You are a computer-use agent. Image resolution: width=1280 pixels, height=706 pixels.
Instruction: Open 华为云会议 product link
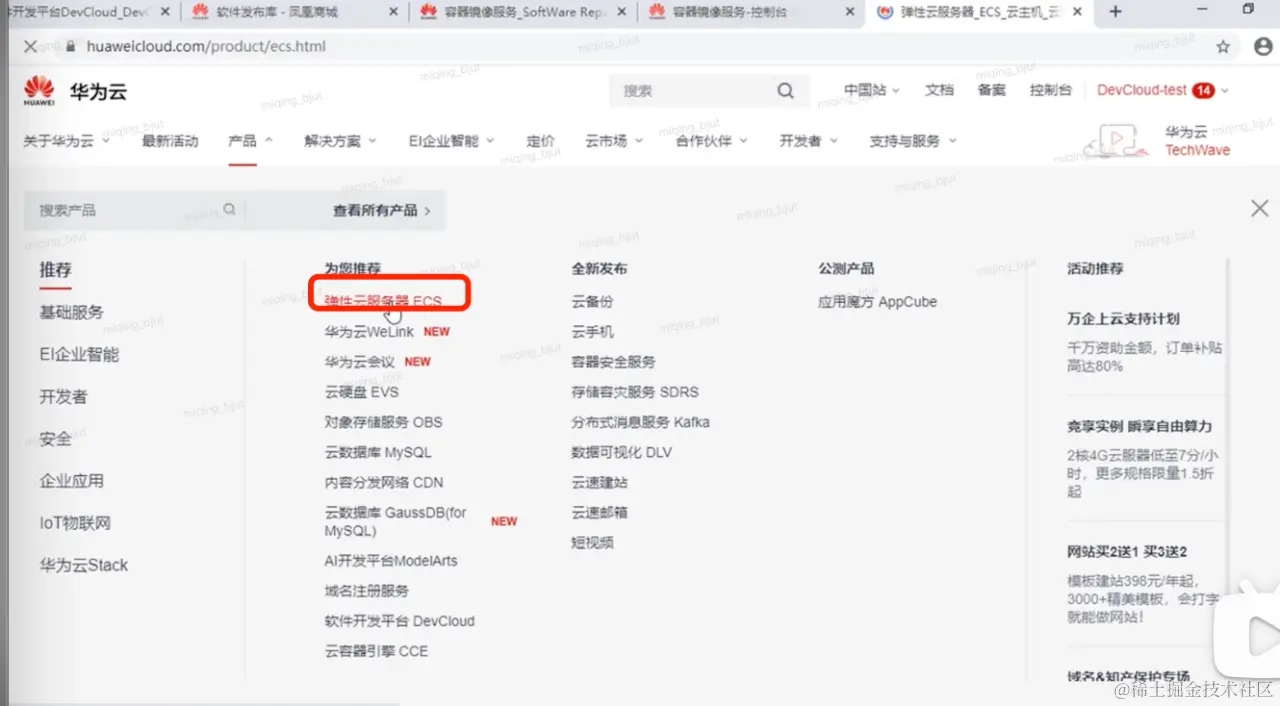coord(360,361)
